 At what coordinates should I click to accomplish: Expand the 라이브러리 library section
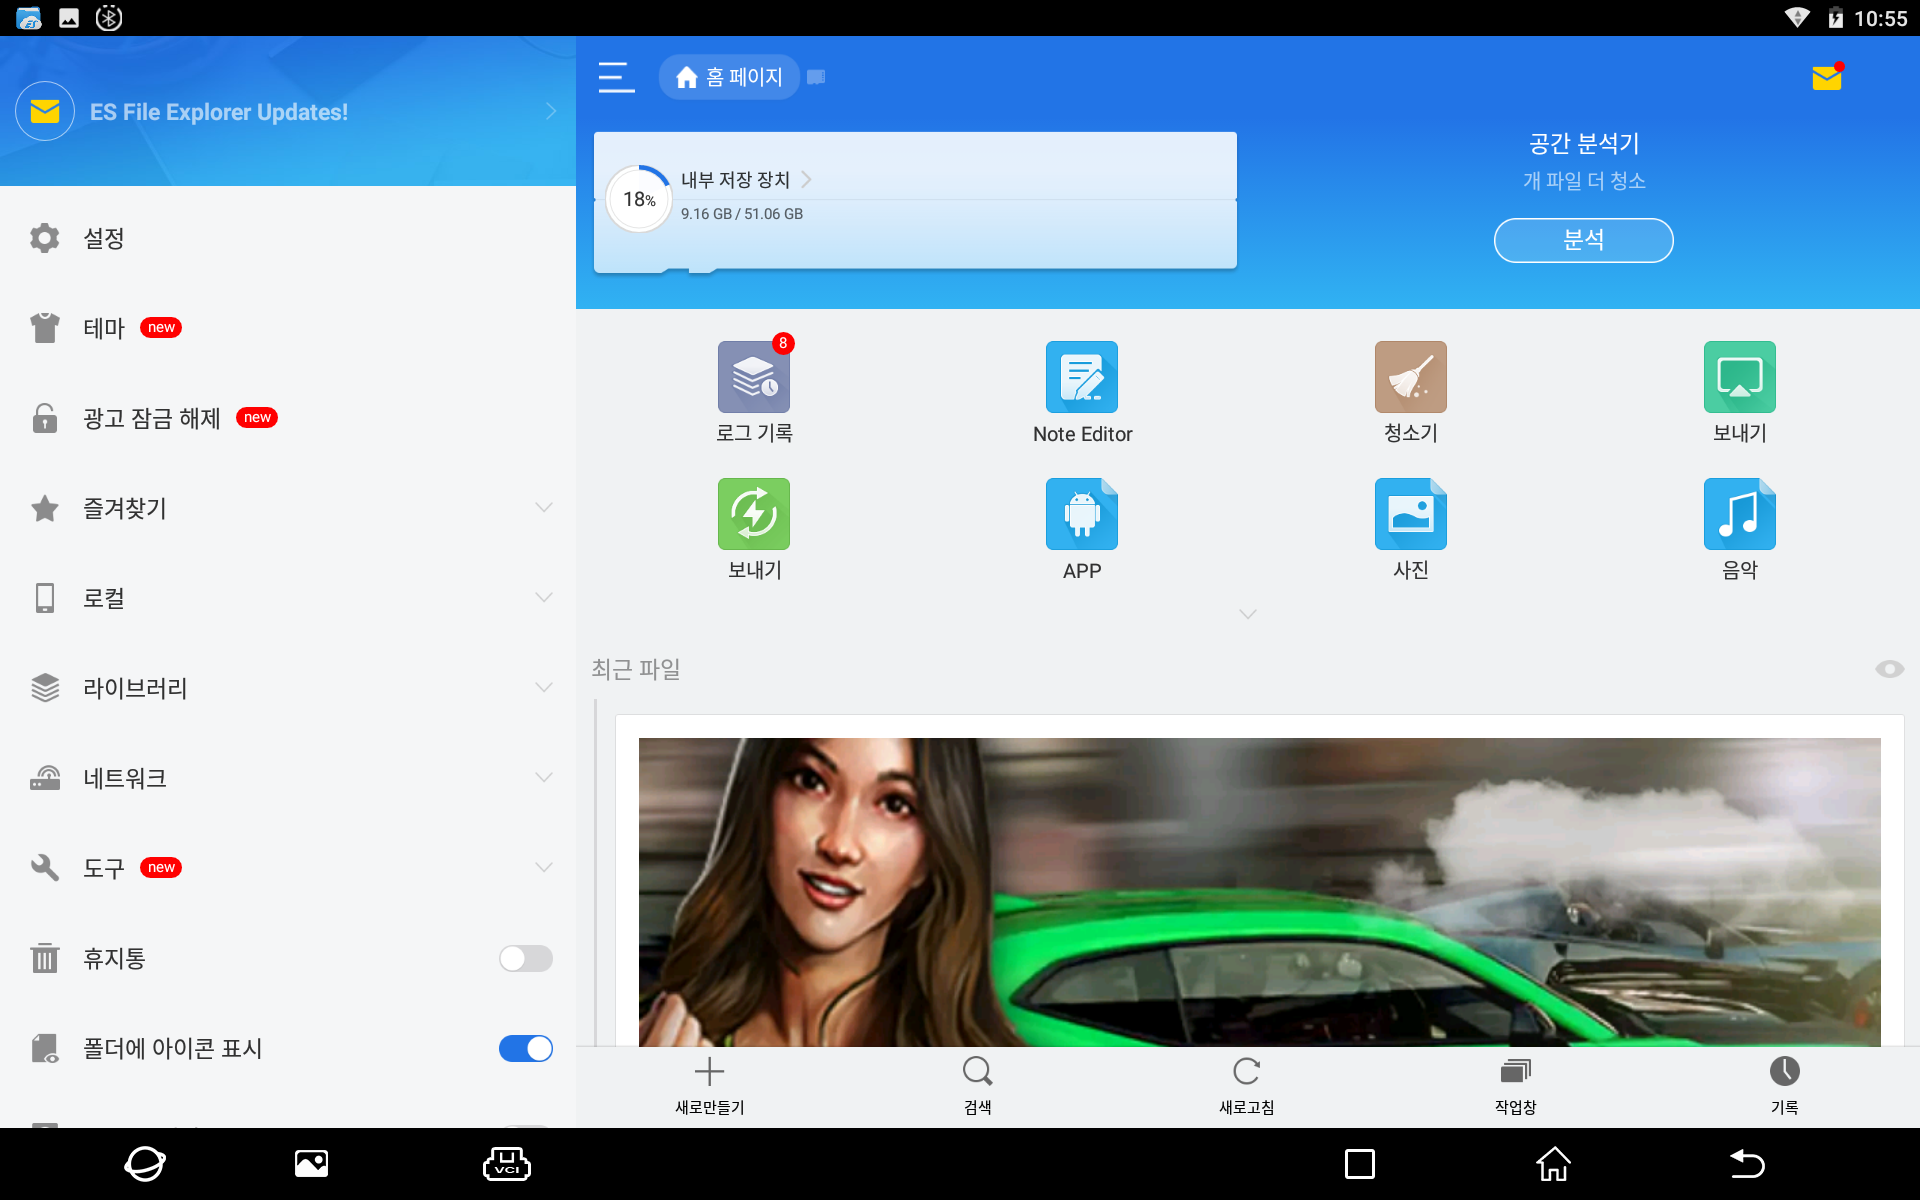(544, 688)
